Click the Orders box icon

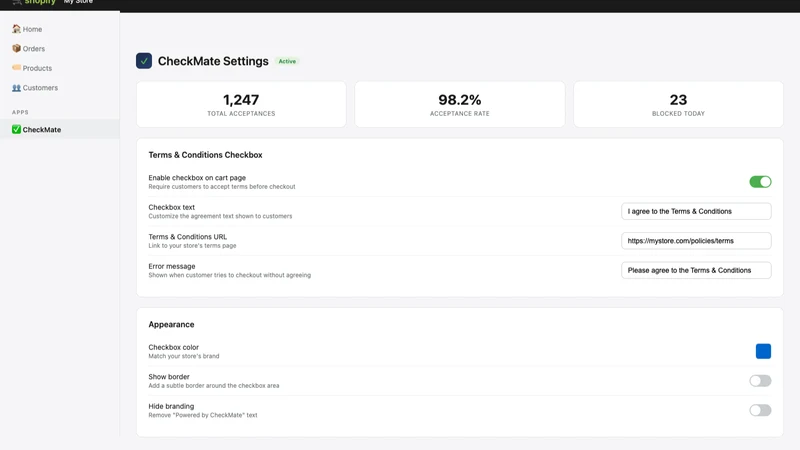pyautogui.click(x=16, y=48)
